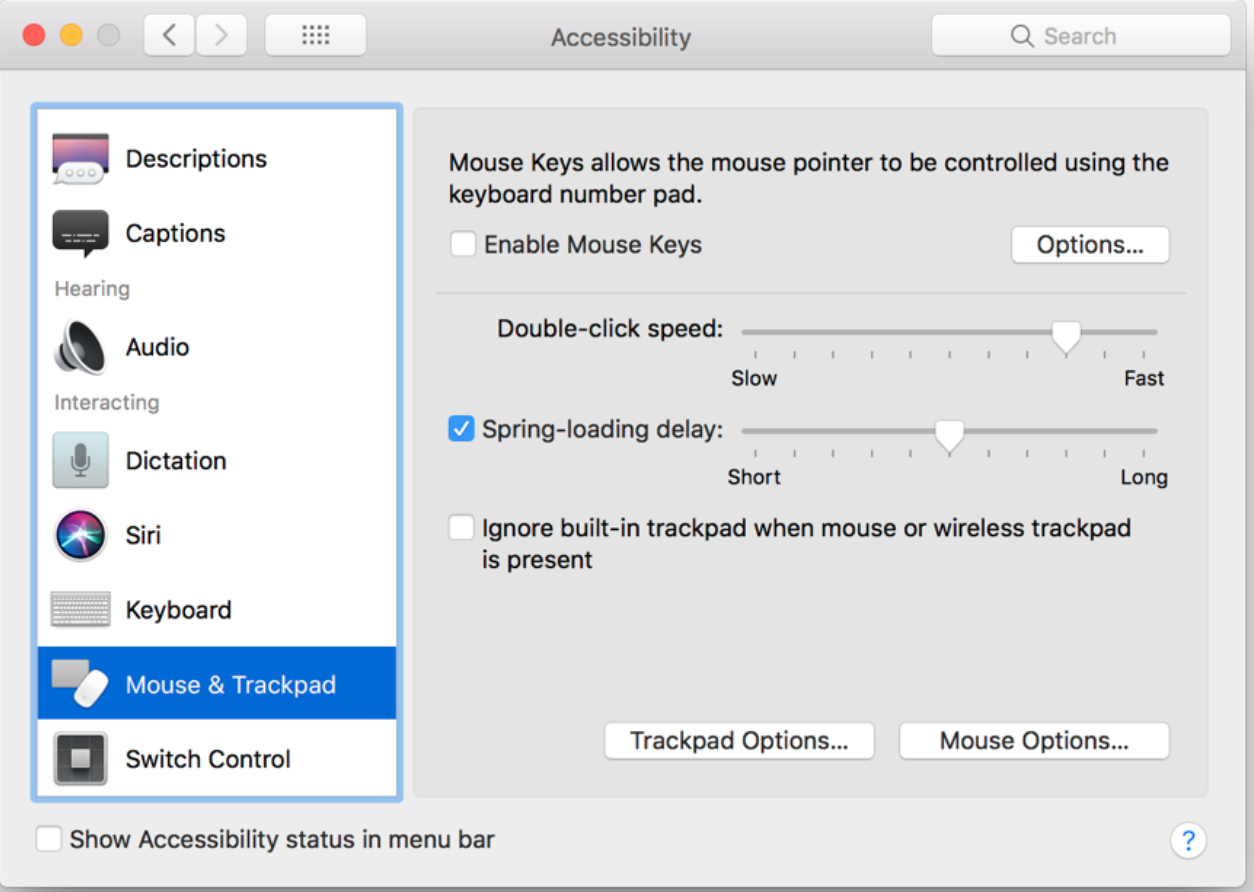Open Captions settings via its icon

tap(79, 232)
